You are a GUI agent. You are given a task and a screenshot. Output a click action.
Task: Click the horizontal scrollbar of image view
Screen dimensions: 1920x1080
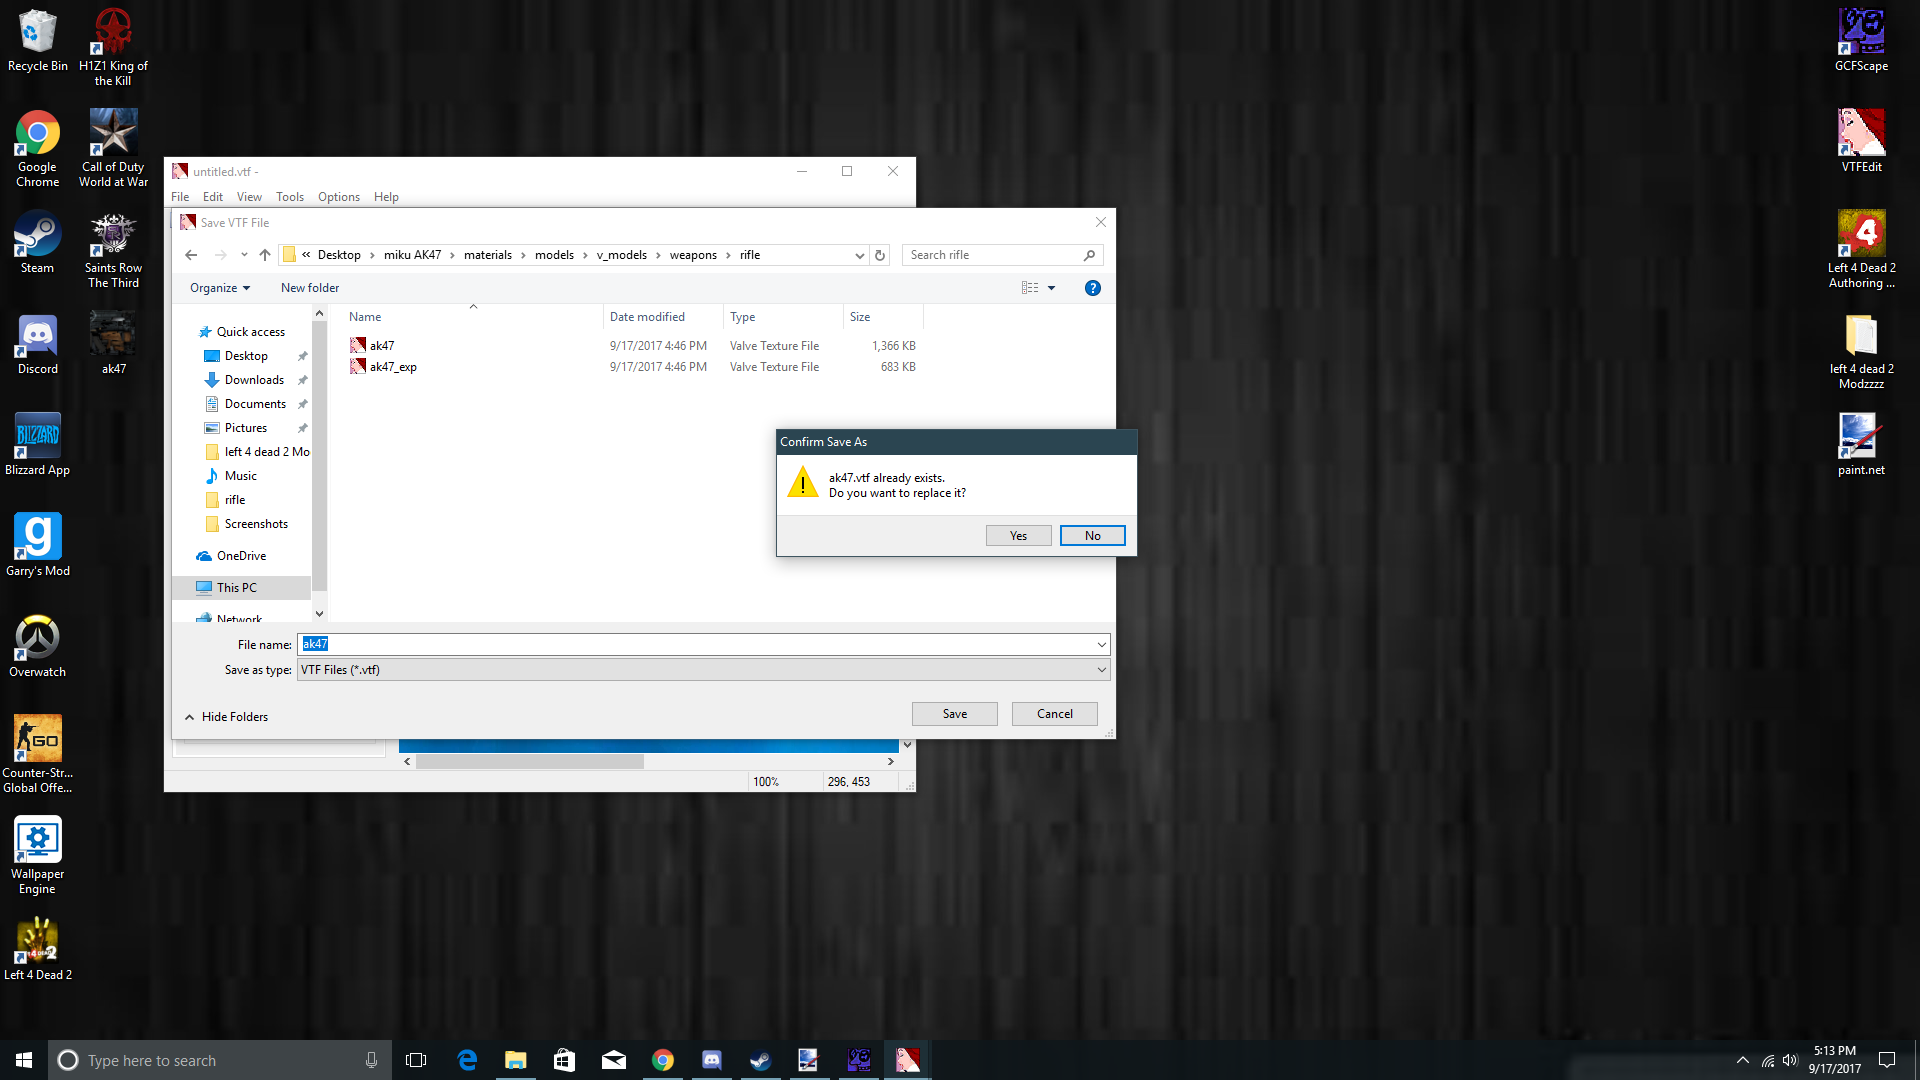tap(530, 762)
